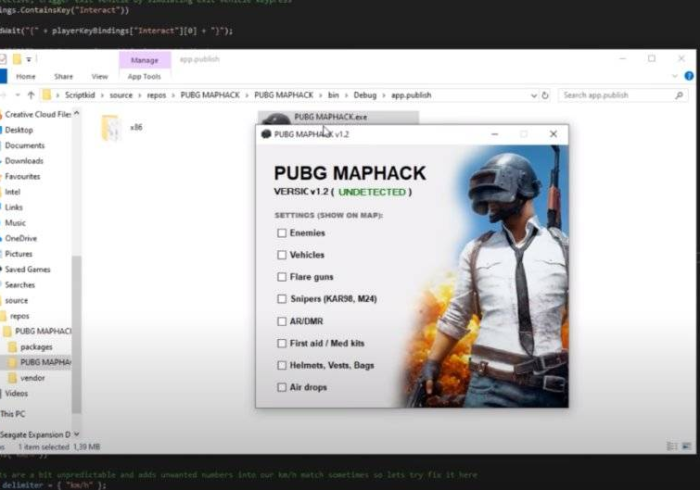Switch to the Share ribbon tab
Viewport: 700px width, 490px height.
[63, 76]
